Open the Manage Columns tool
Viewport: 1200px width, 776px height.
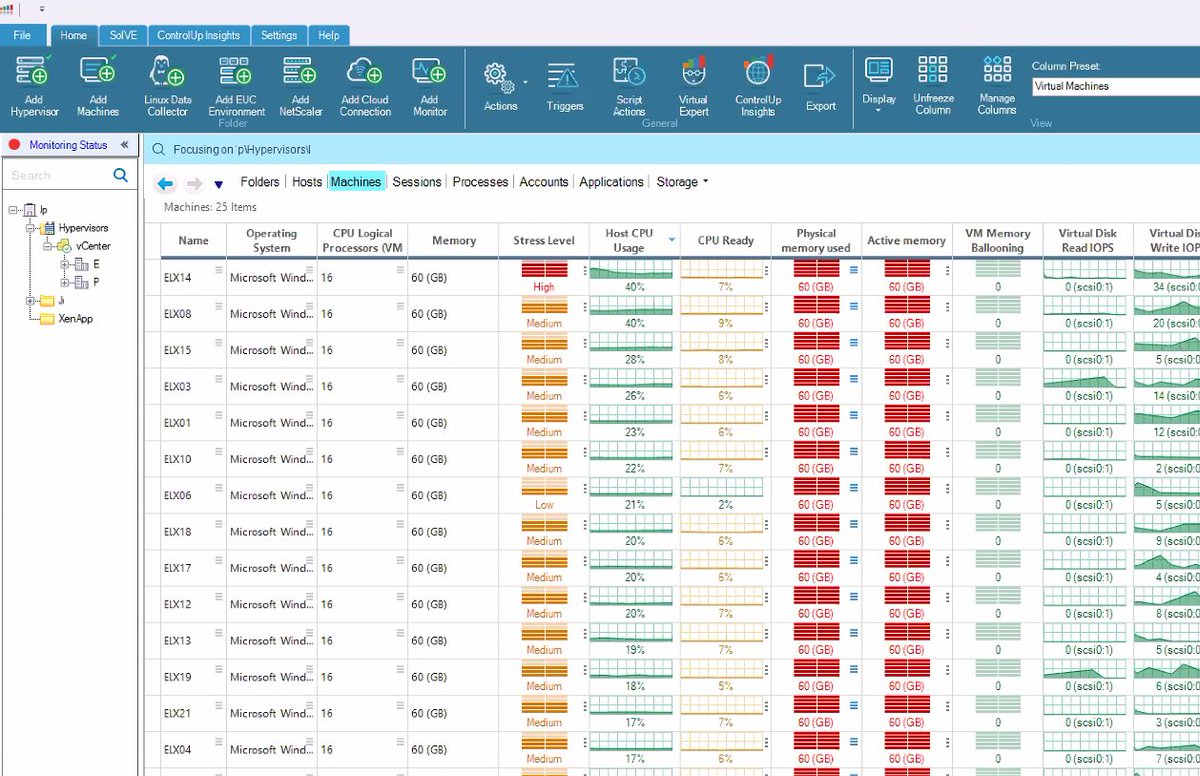pos(996,85)
